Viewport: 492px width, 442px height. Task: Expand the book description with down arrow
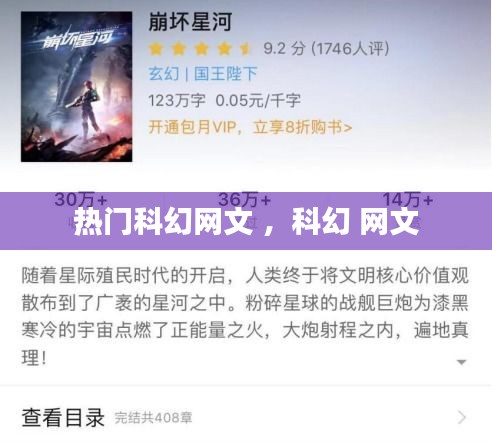point(461,362)
